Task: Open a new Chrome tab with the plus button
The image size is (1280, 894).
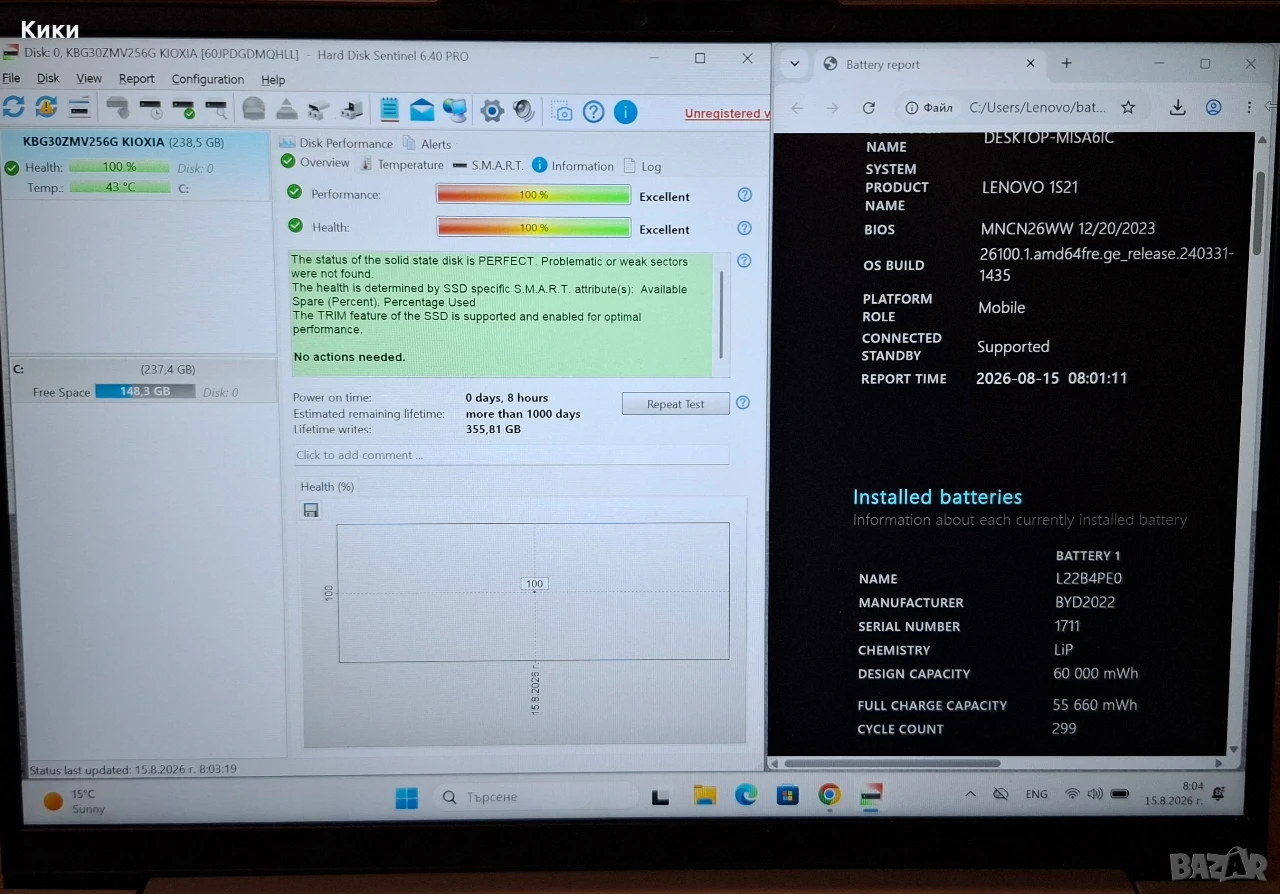Action: coord(1066,63)
